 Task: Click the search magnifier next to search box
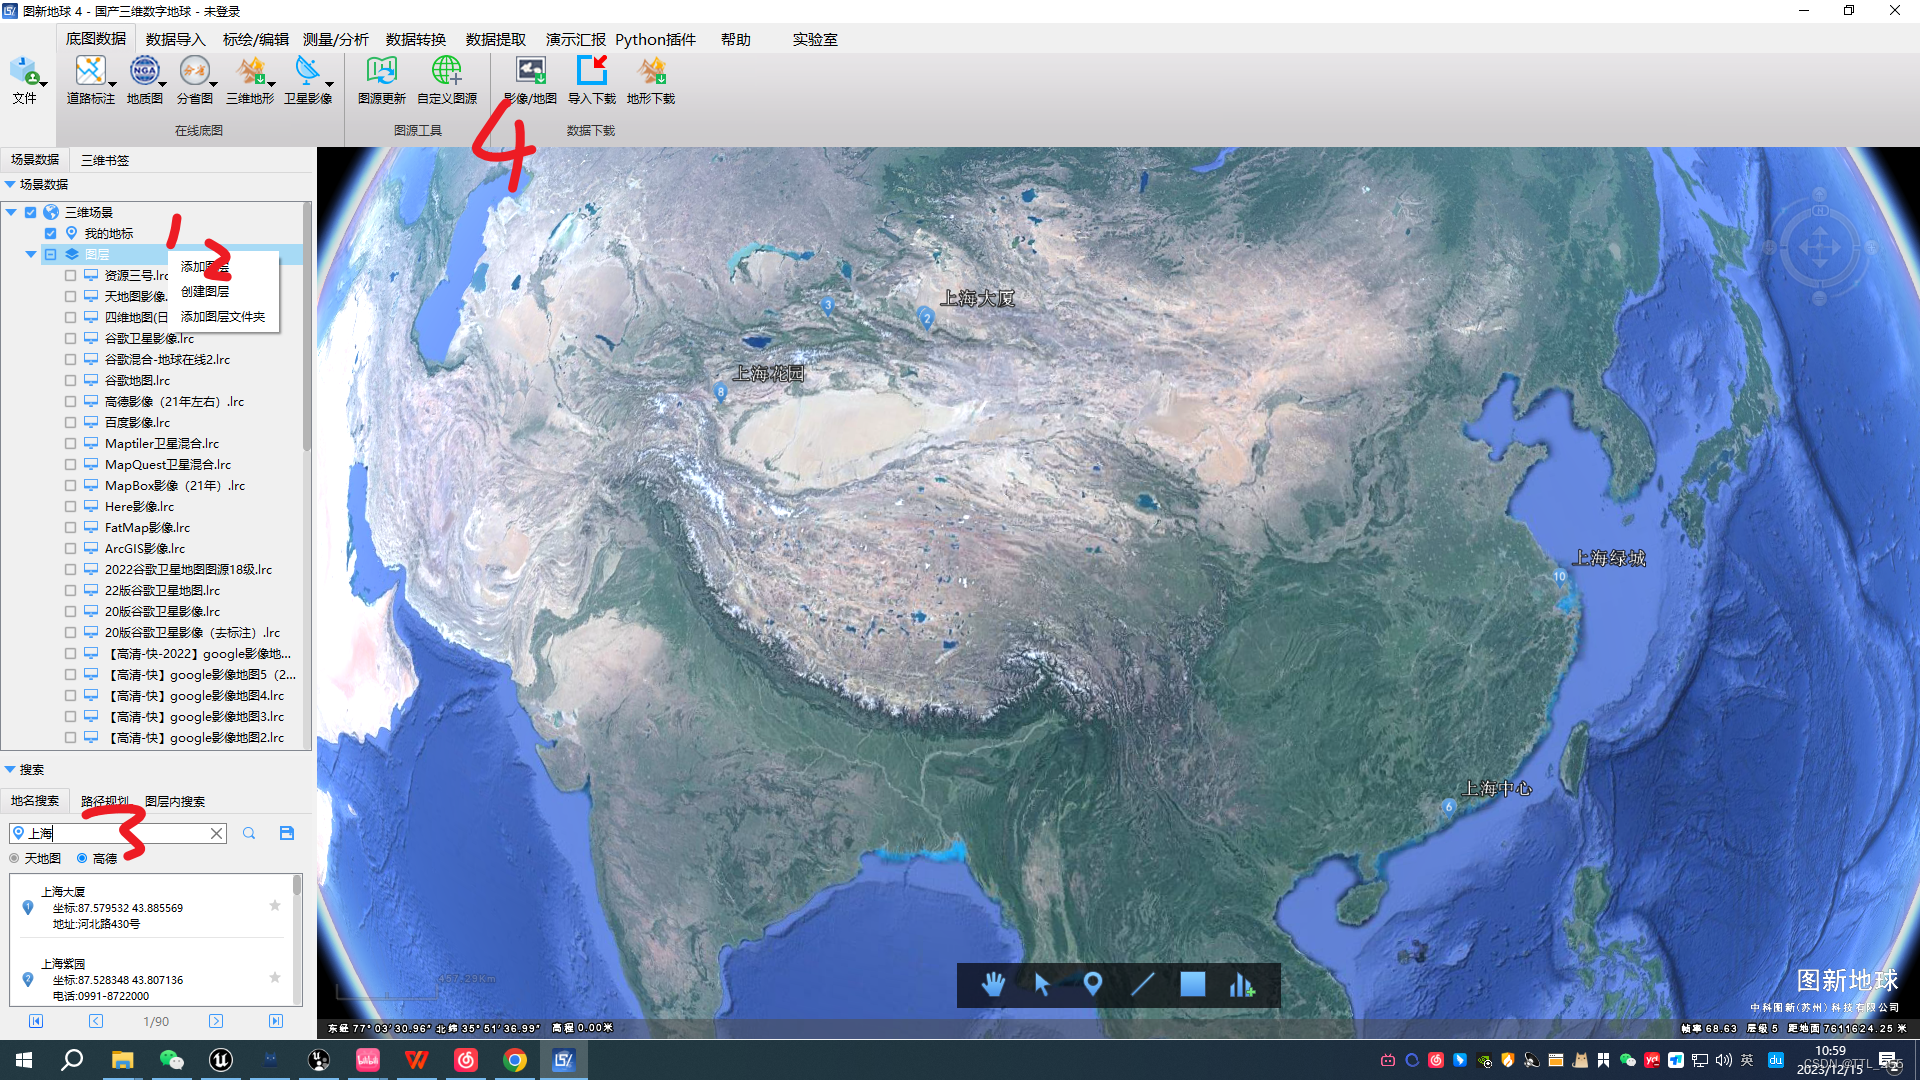tap(249, 833)
